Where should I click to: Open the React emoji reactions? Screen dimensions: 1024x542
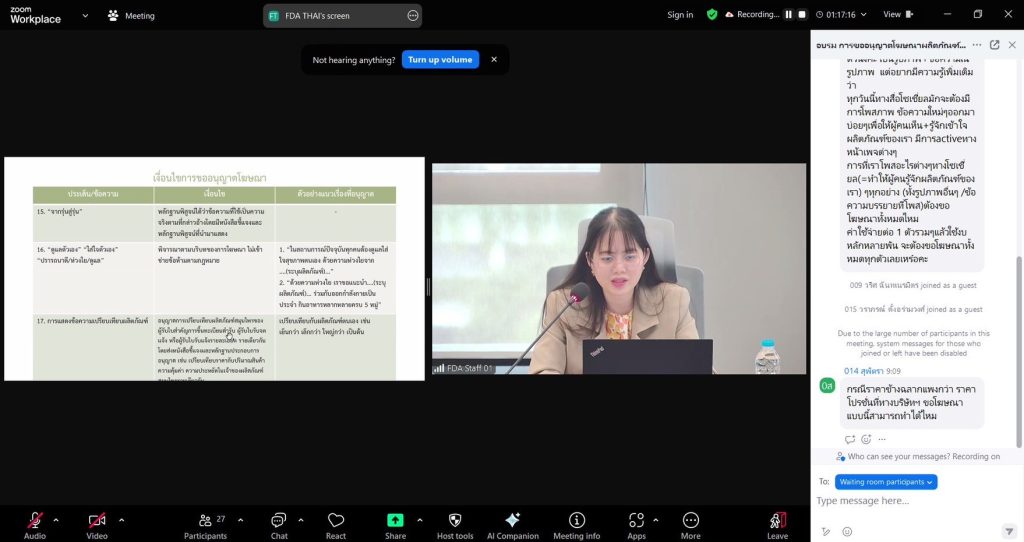tap(336, 523)
